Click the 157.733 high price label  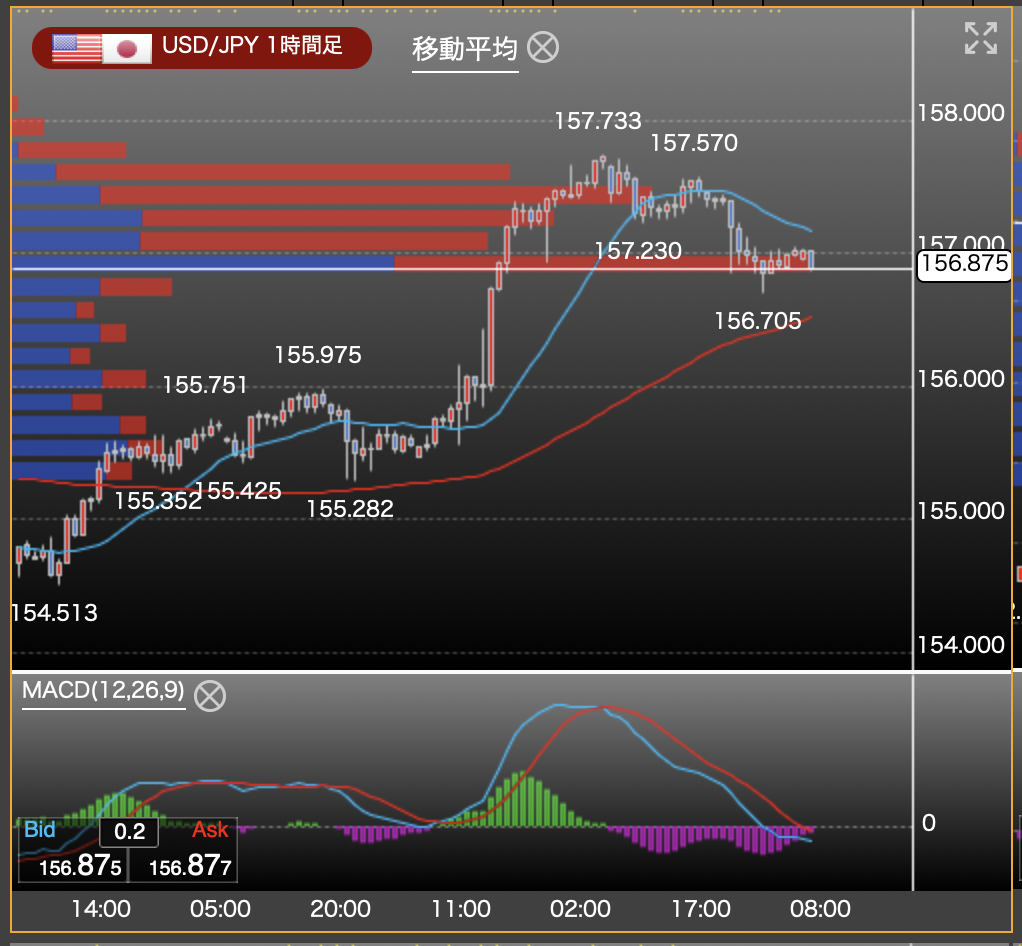(x=598, y=122)
